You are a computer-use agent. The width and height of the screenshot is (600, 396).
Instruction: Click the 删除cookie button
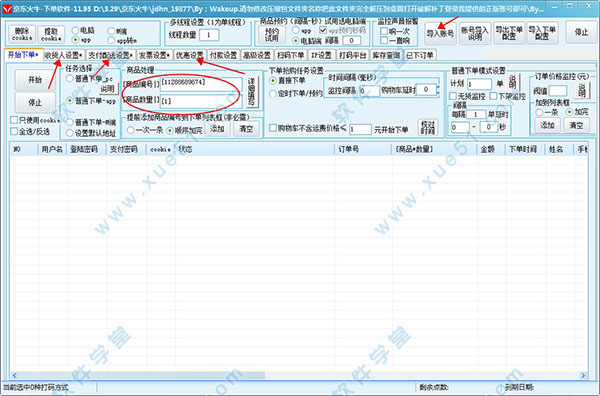pos(22,34)
